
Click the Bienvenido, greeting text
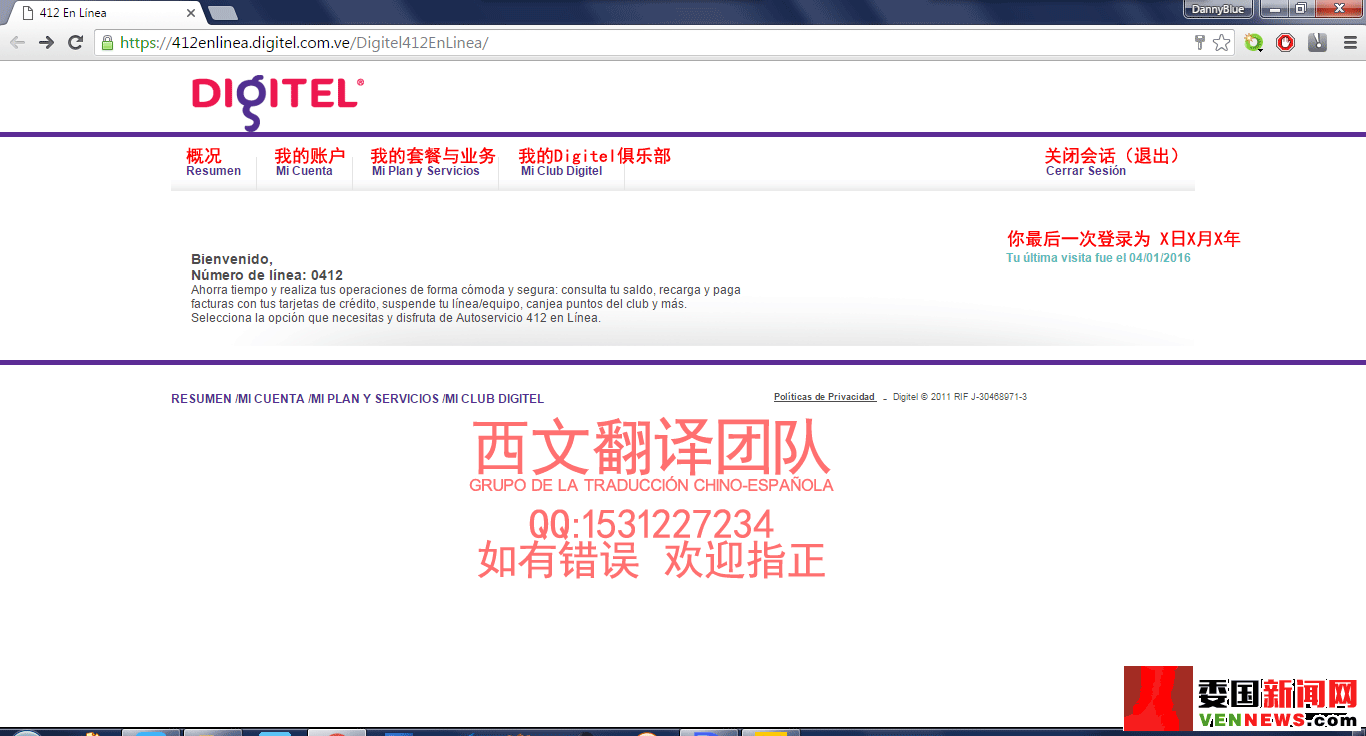(232, 259)
